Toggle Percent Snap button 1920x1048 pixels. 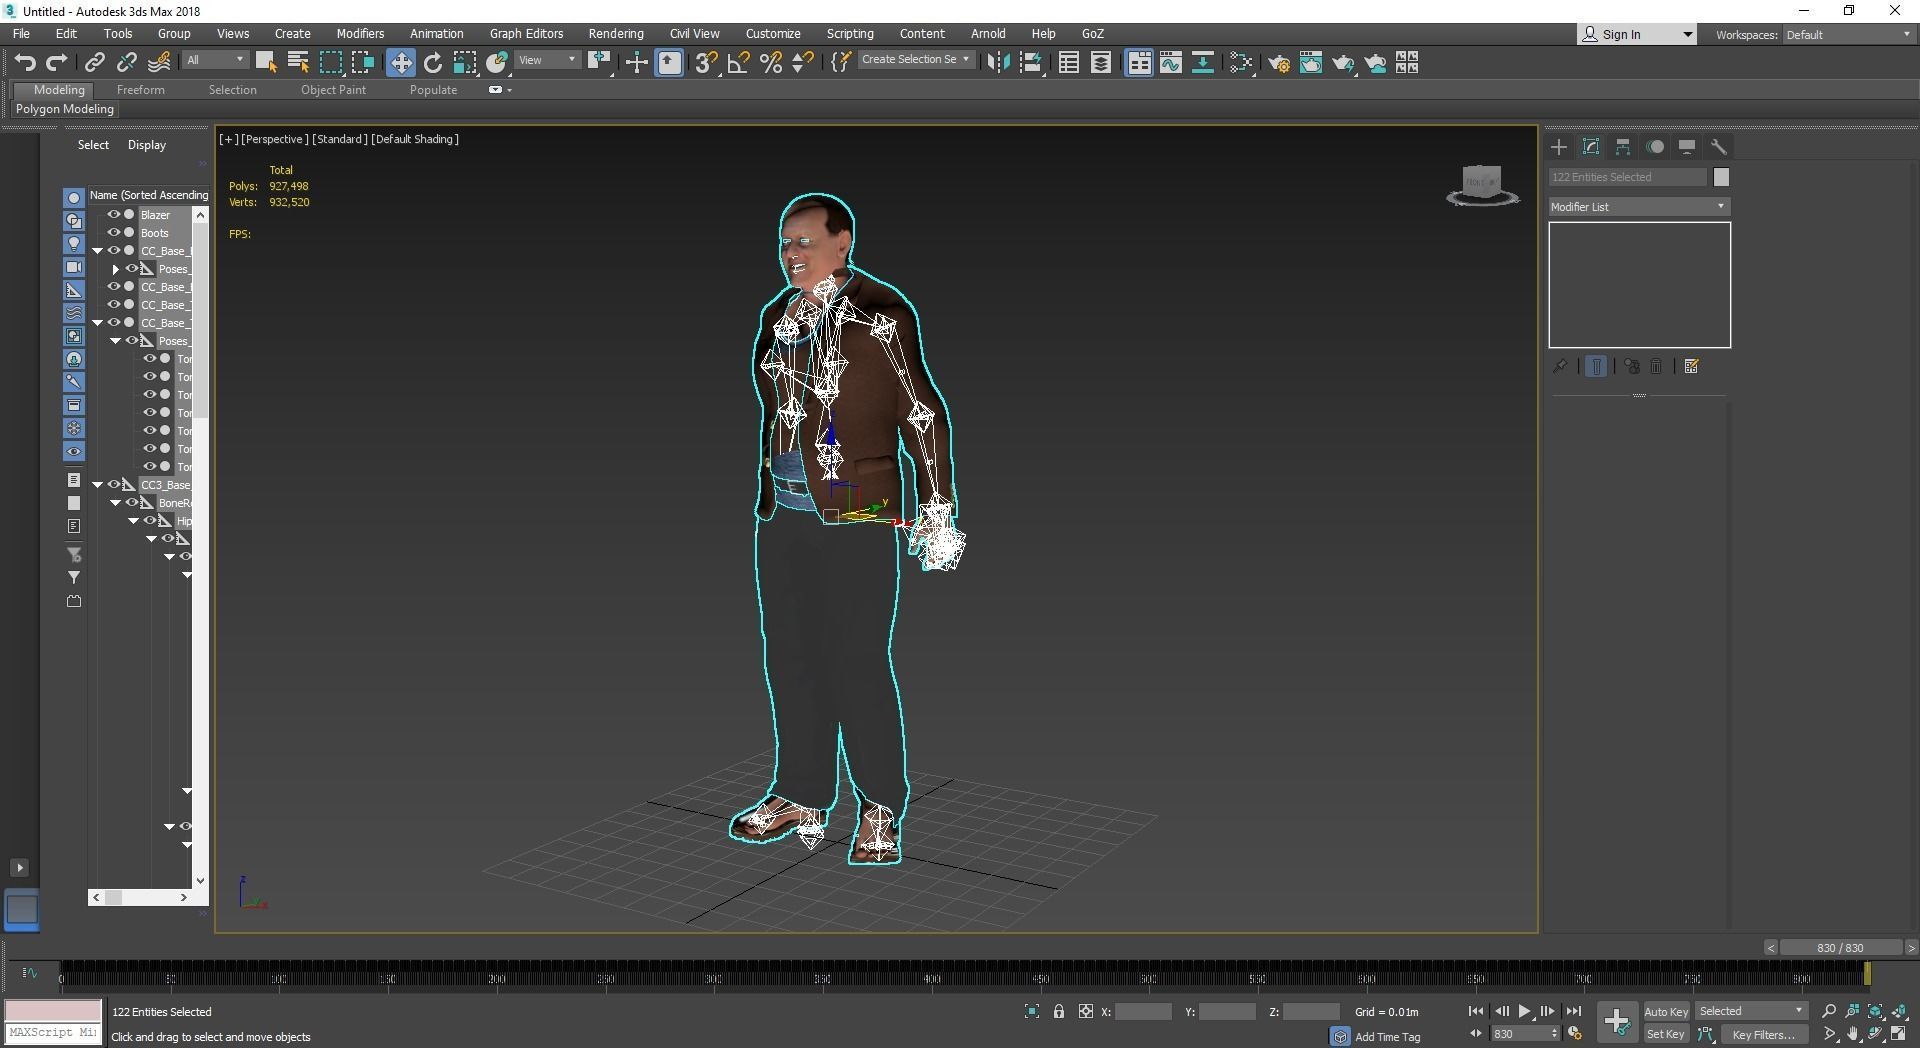[771, 63]
